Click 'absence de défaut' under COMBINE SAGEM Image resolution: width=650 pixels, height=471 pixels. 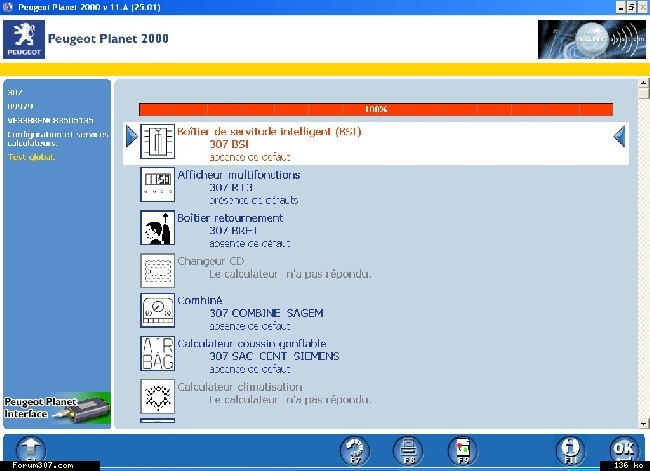250,326
